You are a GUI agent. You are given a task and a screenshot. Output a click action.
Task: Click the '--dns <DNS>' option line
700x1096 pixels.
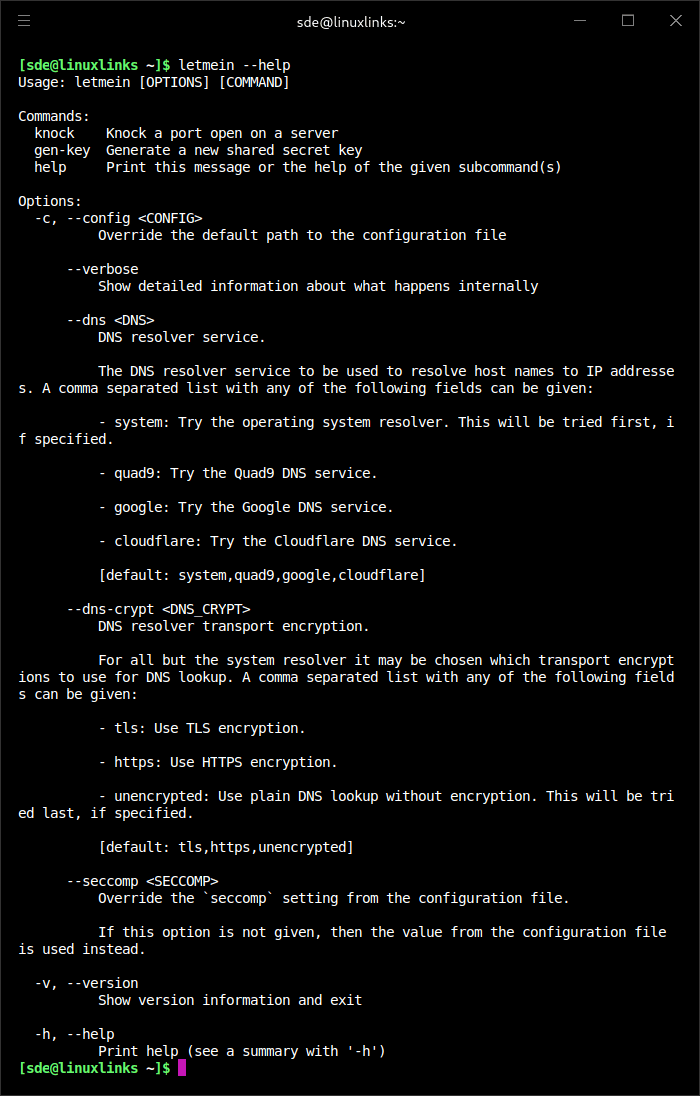110,320
